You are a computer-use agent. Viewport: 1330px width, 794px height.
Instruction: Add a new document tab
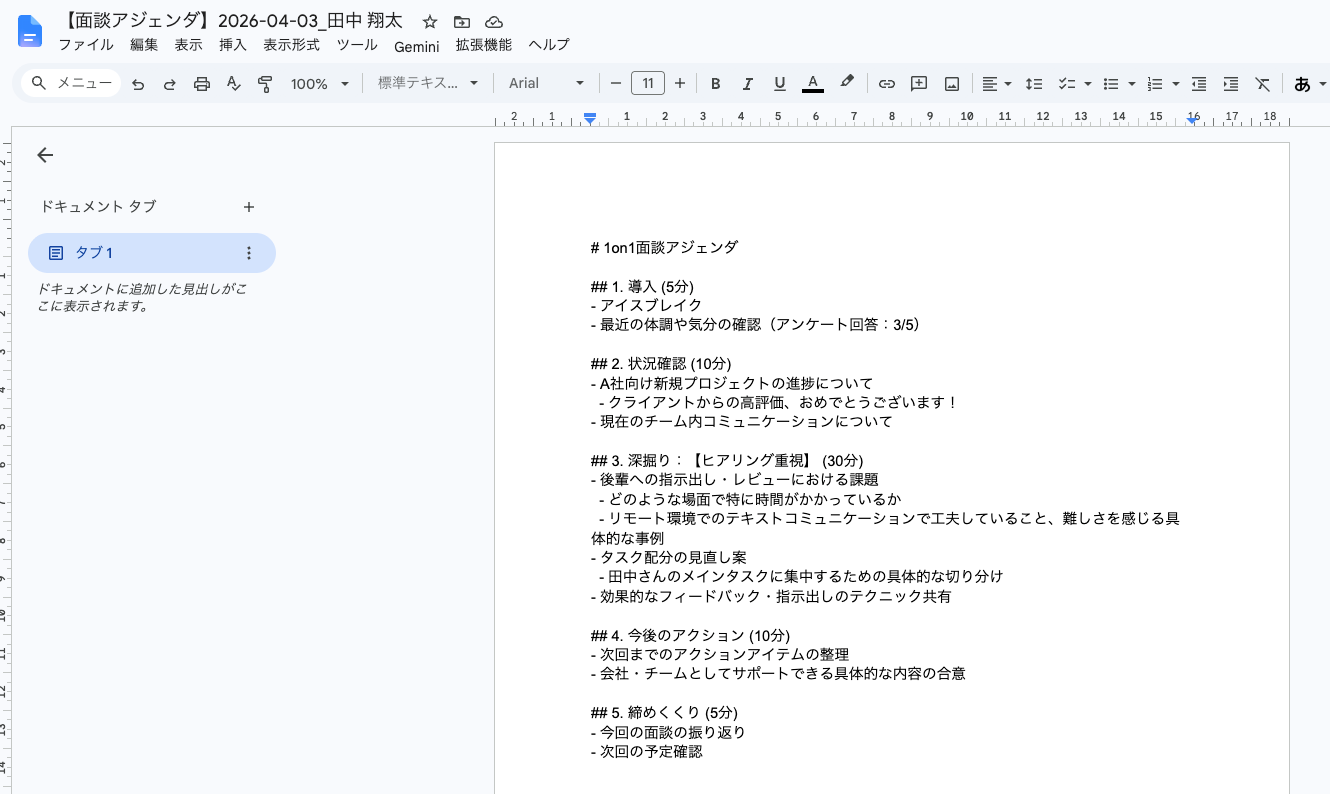(249, 207)
